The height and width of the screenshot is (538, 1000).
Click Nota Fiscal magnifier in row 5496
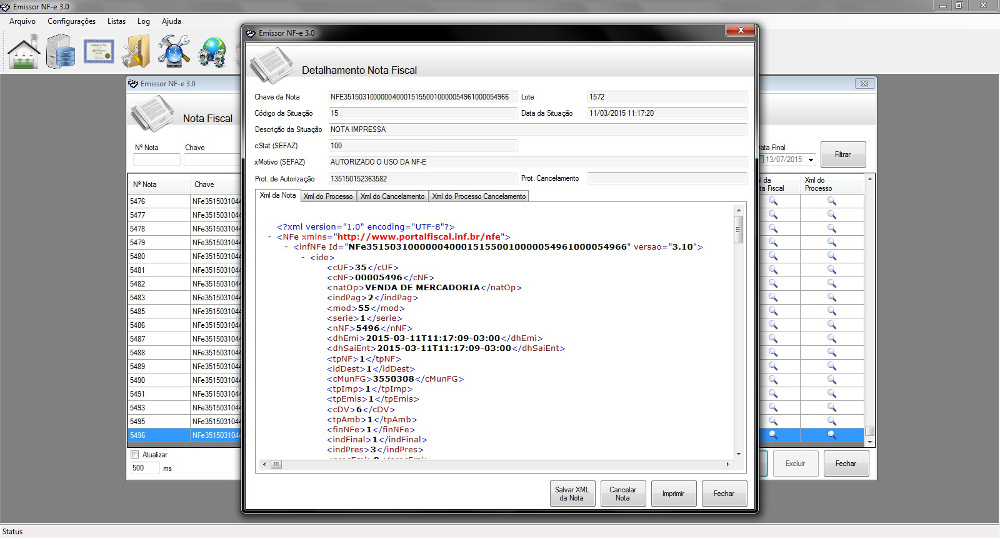click(x=773, y=436)
